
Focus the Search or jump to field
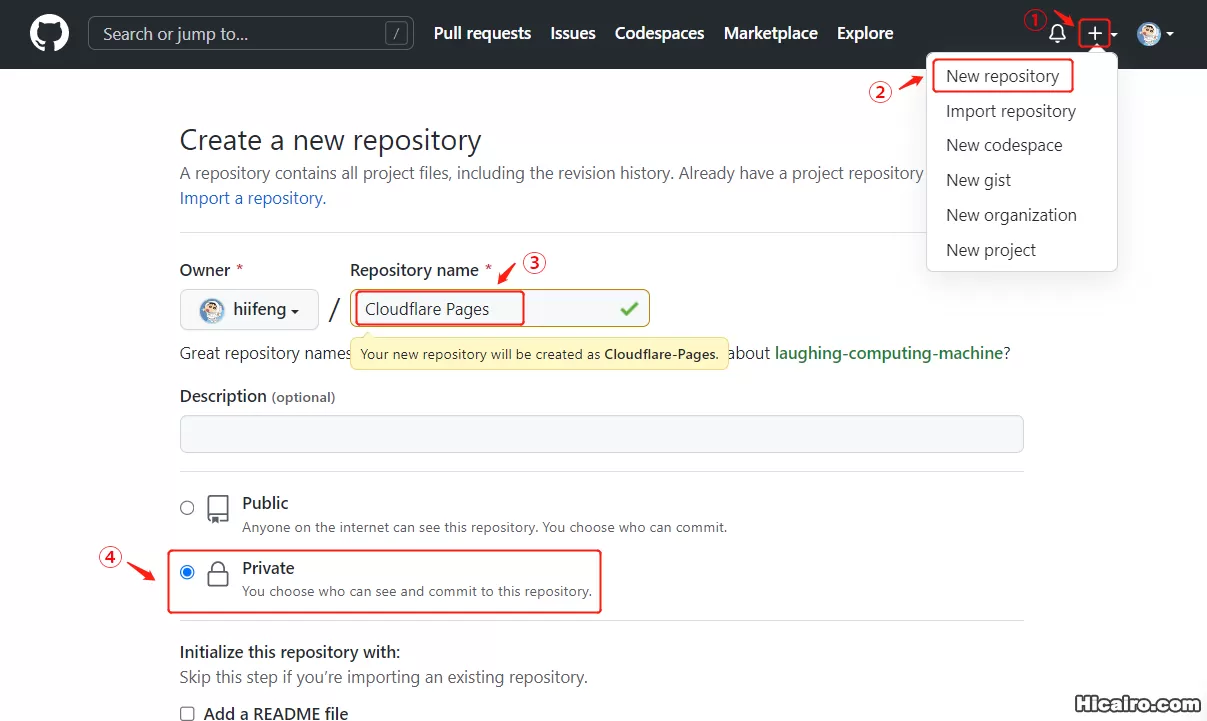coord(252,34)
